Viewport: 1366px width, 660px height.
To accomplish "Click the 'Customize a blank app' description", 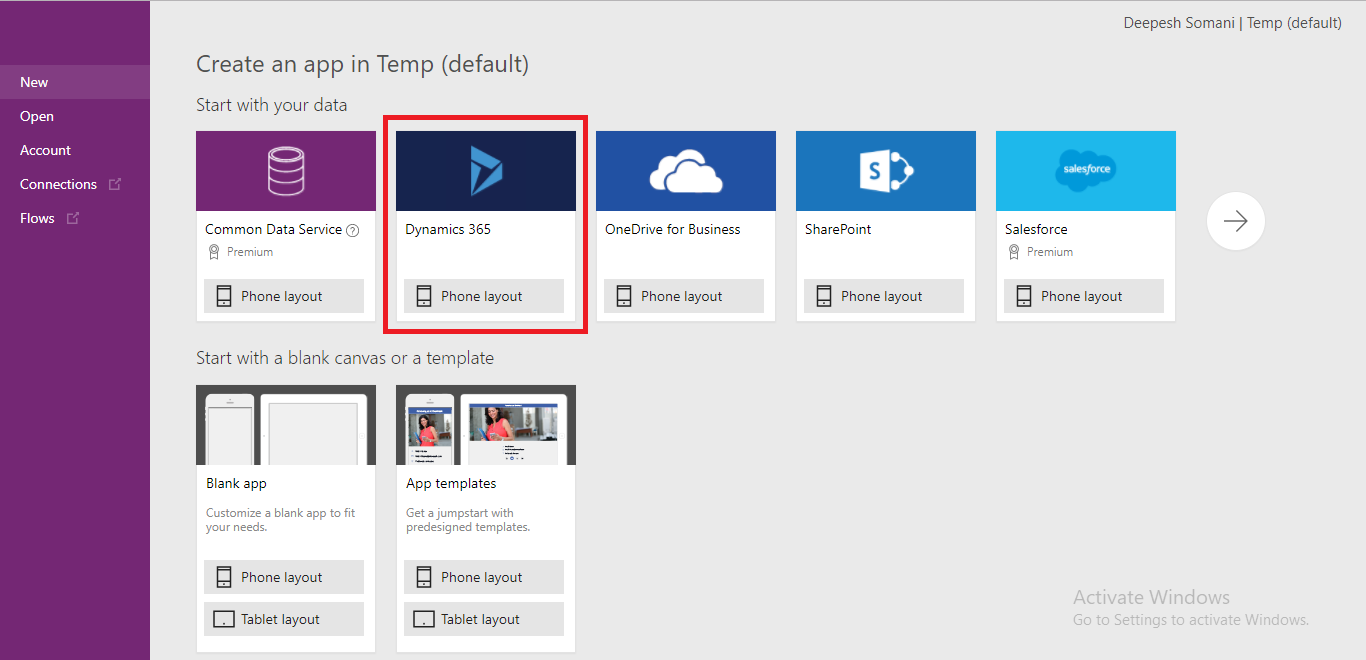I will pos(281,520).
